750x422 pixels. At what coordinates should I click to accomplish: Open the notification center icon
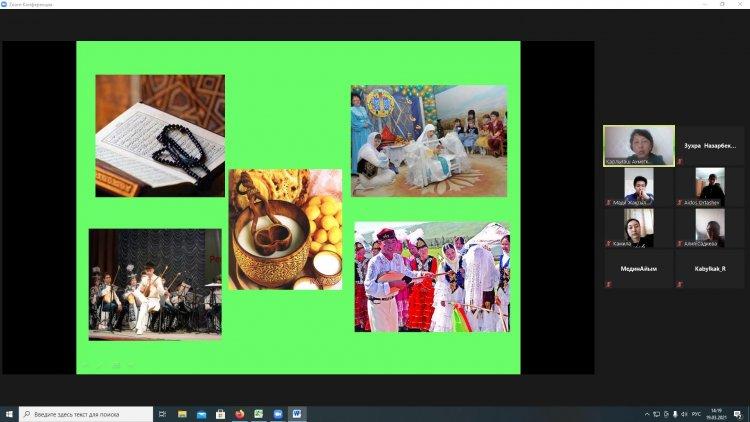click(x=739, y=413)
